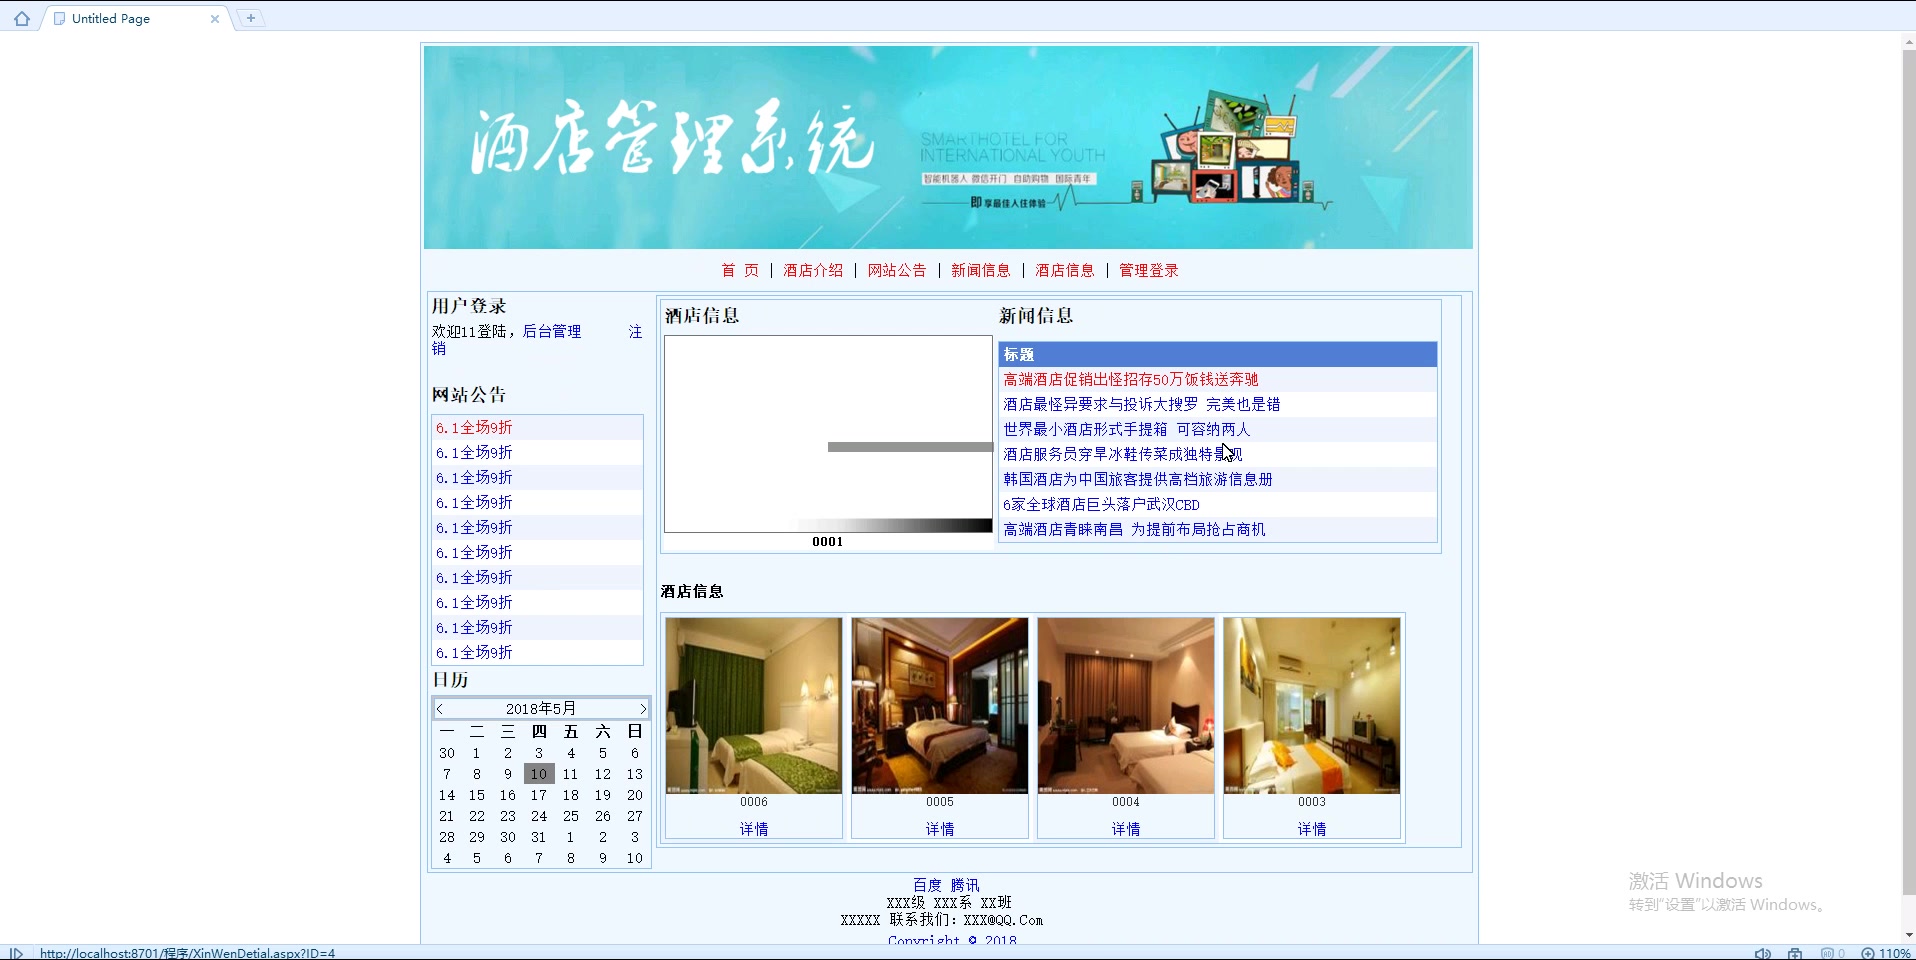
Task: Click the 酒店管理系统 banner image
Action: click(x=948, y=147)
